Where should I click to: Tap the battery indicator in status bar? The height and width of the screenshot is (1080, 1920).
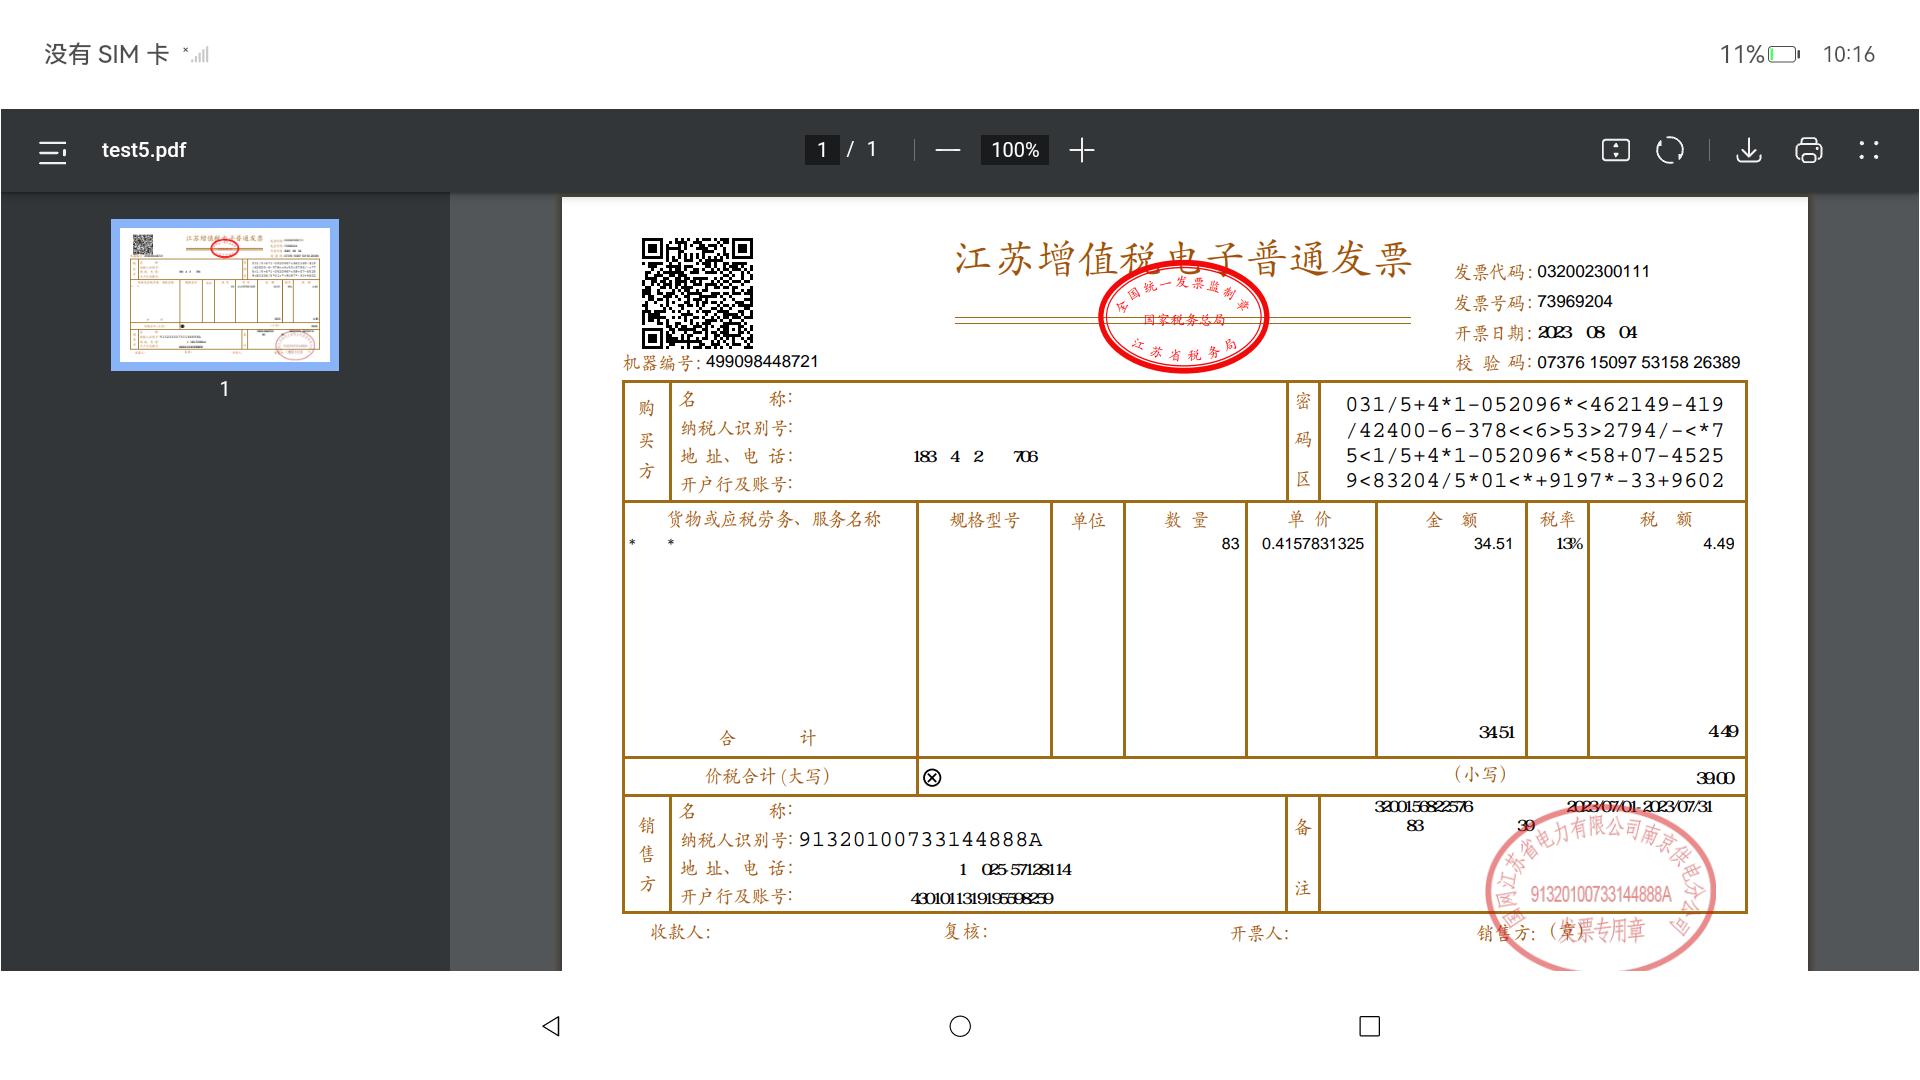(x=1784, y=54)
